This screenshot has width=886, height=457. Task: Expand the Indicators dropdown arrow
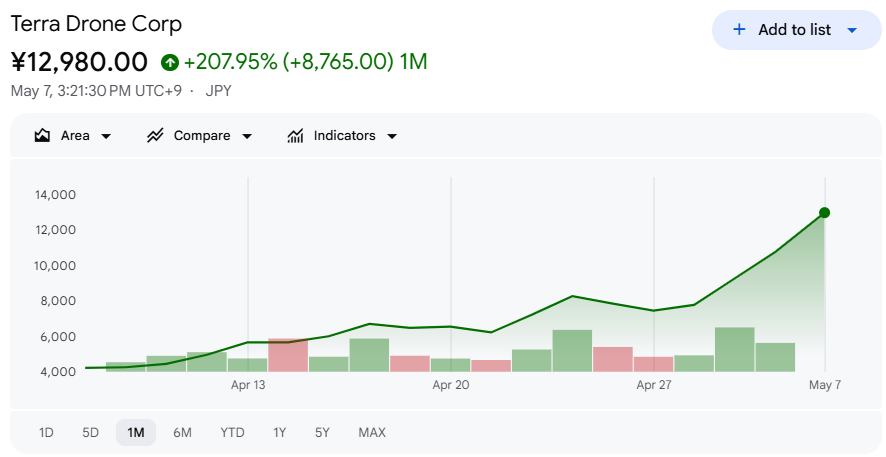pyautogui.click(x=392, y=136)
